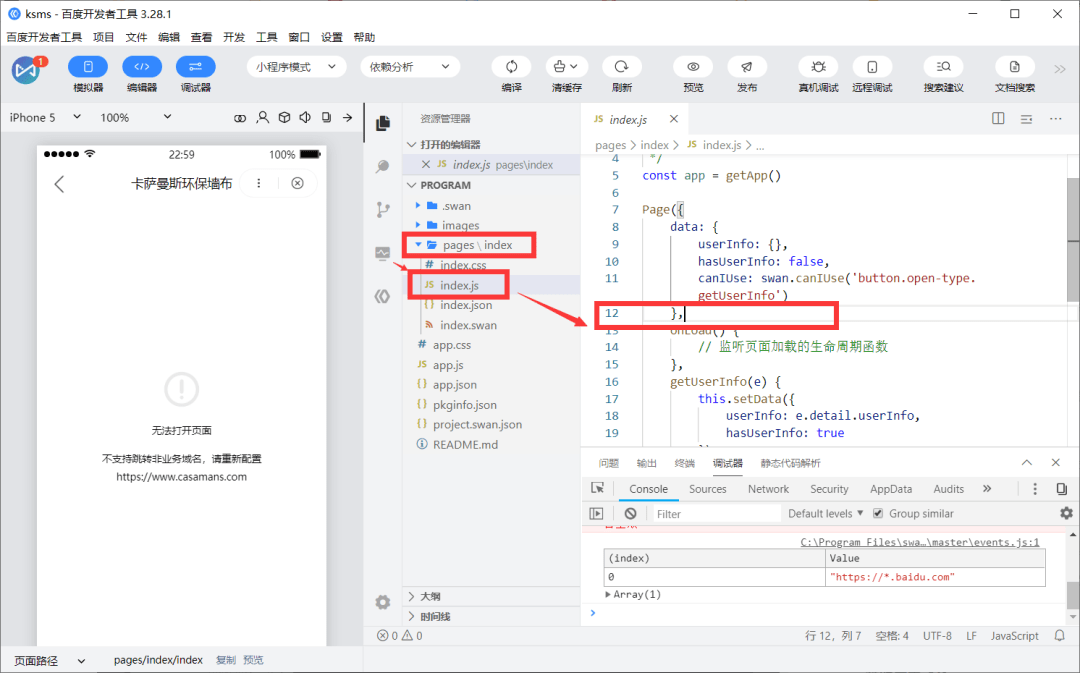The width and height of the screenshot is (1080, 673).
Task: Toggle the Group similar checkbox
Action: tap(878, 514)
